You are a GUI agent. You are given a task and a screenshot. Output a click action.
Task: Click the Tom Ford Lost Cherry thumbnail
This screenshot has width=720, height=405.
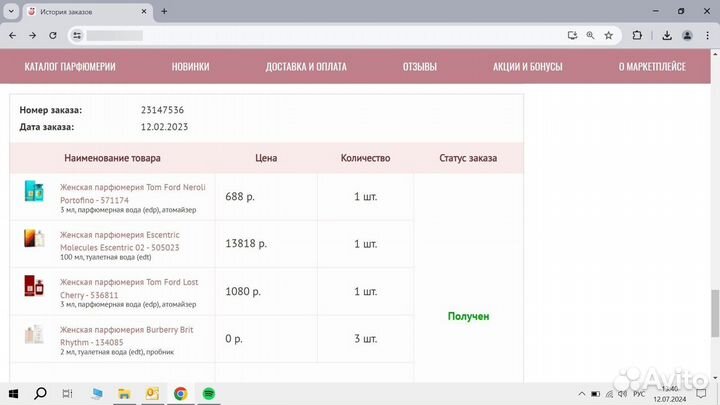tap(34, 286)
